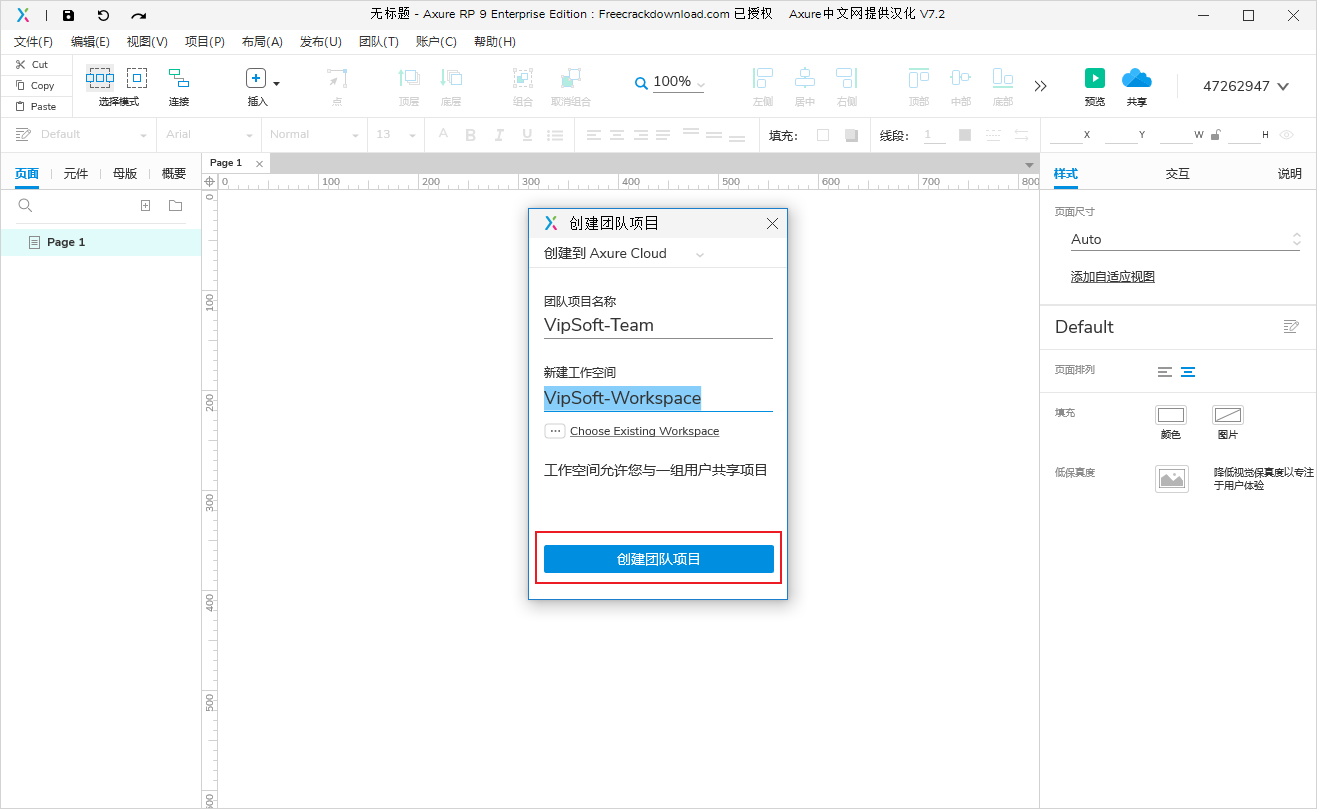The width and height of the screenshot is (1317, 809).
Task: Click the 组合 group icon
Action: pyautogui.click(x=523, y=78)
